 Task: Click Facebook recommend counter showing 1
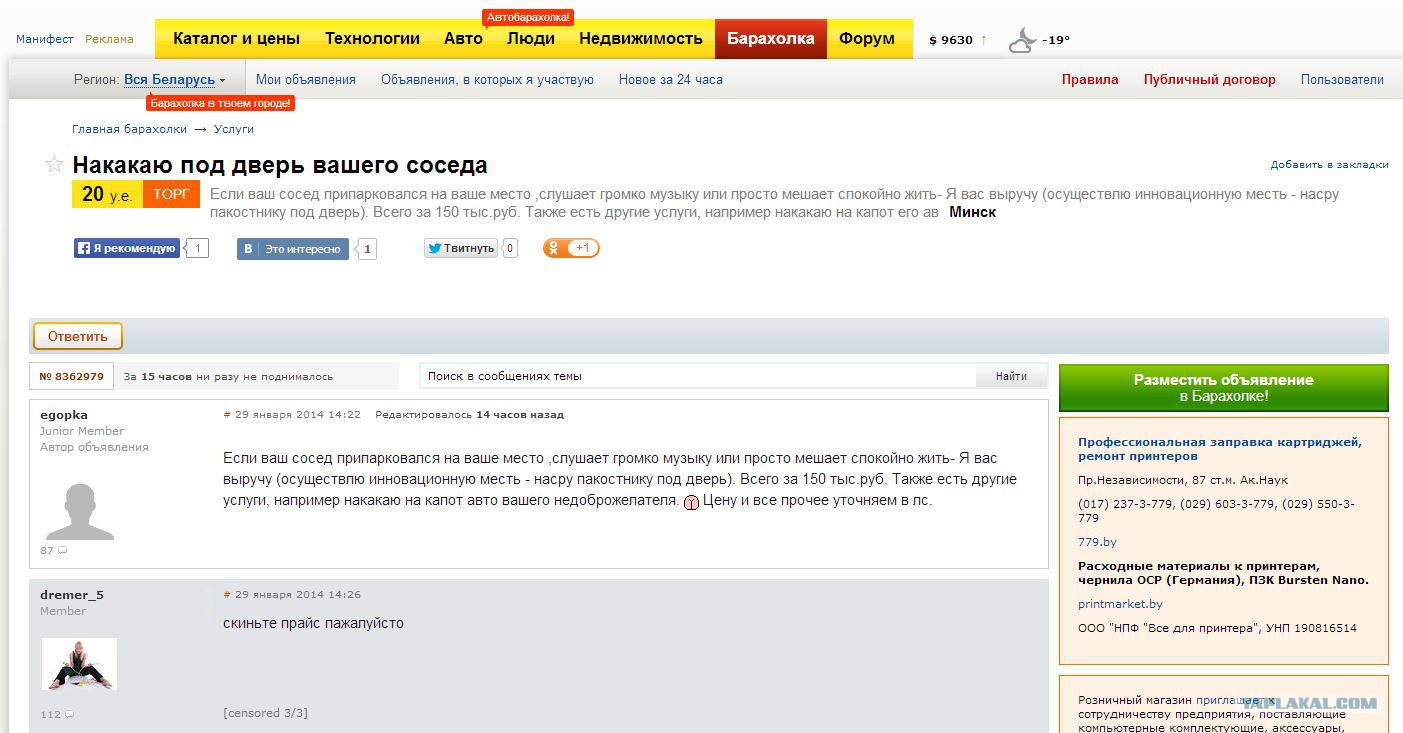[198, 248]
